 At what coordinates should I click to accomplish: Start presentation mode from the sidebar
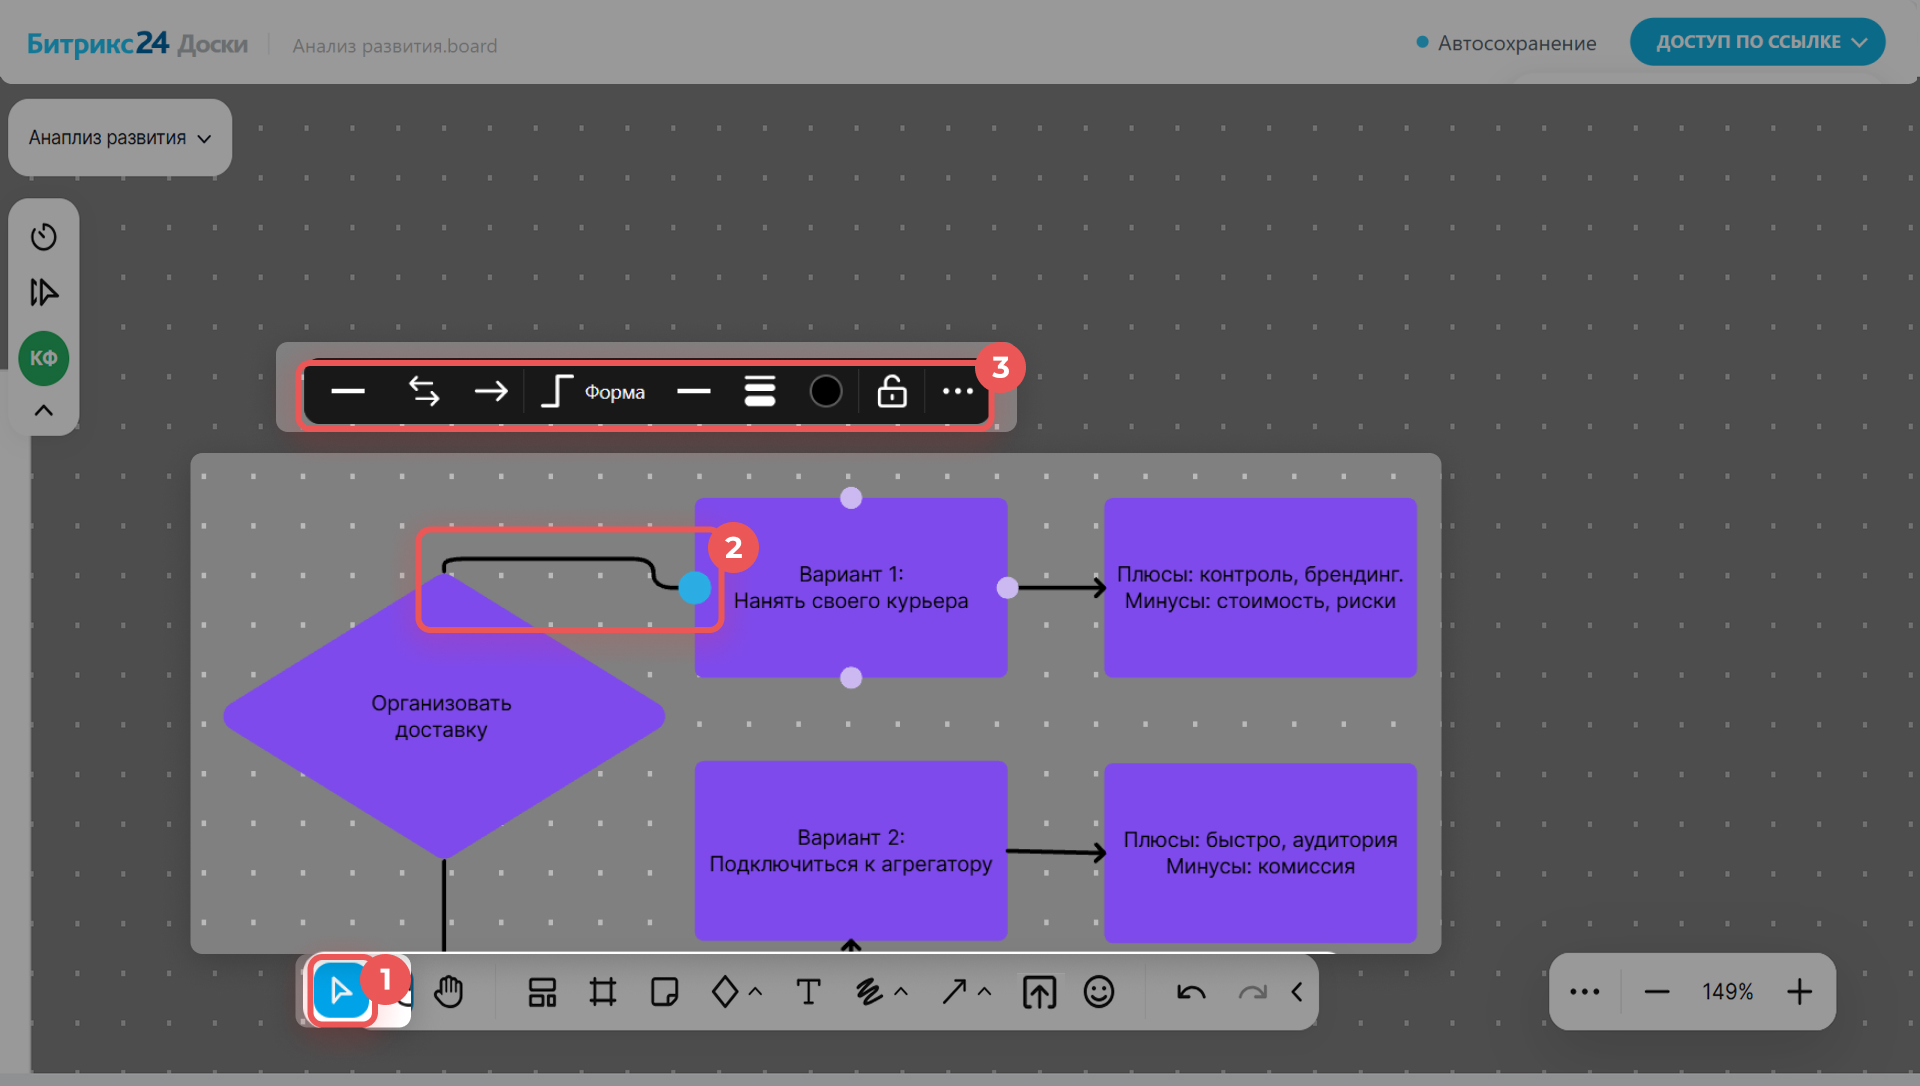pyautogui.click(x=44, y=293)
